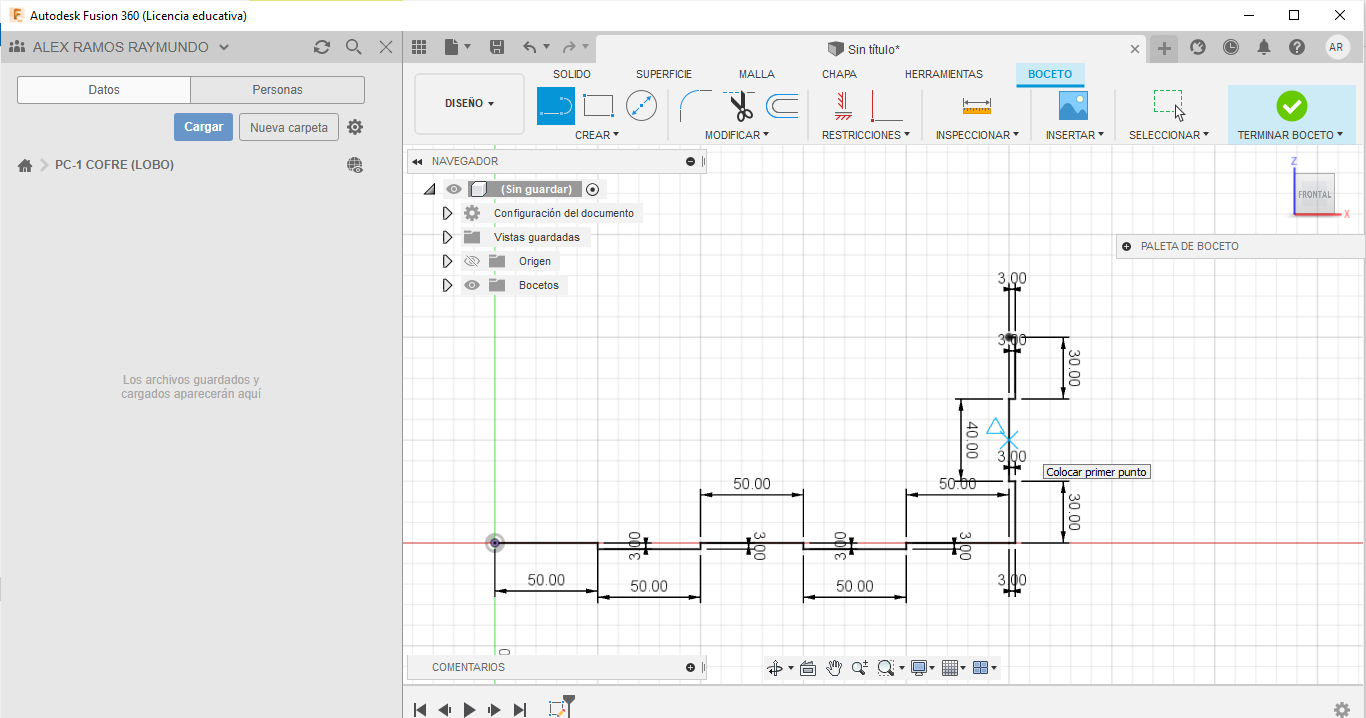Screen dimensions: 1366x718
Task: Expand the Bocetos folder
Action: tap(447, 285)
